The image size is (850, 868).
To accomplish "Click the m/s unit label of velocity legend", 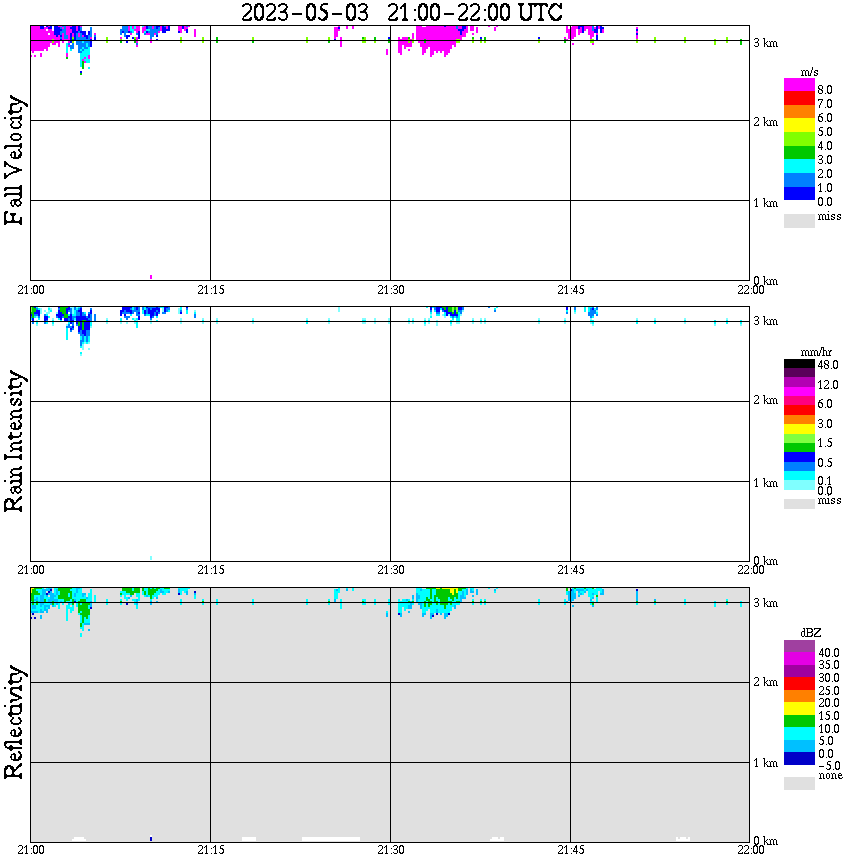I will click(x=808, y=72).
